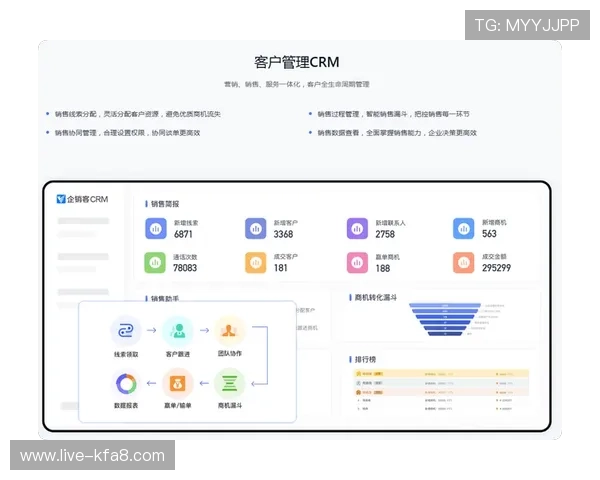Click the bullet text starting 销售协同管理

127,133
